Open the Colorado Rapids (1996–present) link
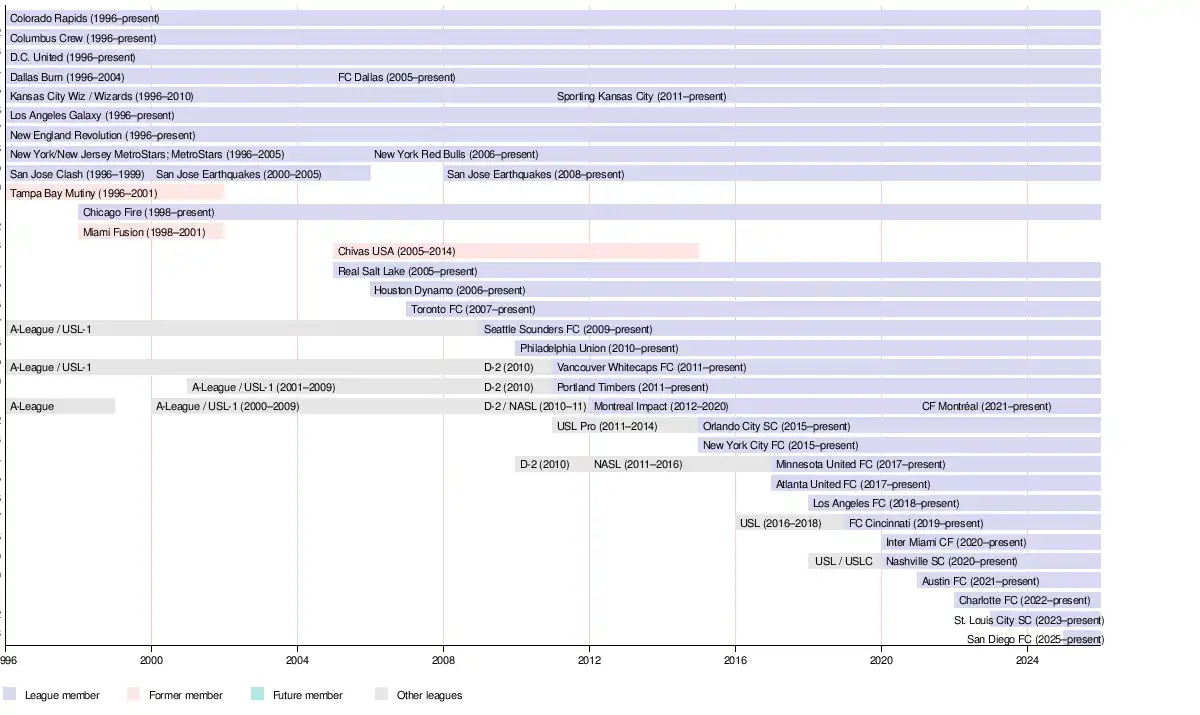 coord(84,18)
